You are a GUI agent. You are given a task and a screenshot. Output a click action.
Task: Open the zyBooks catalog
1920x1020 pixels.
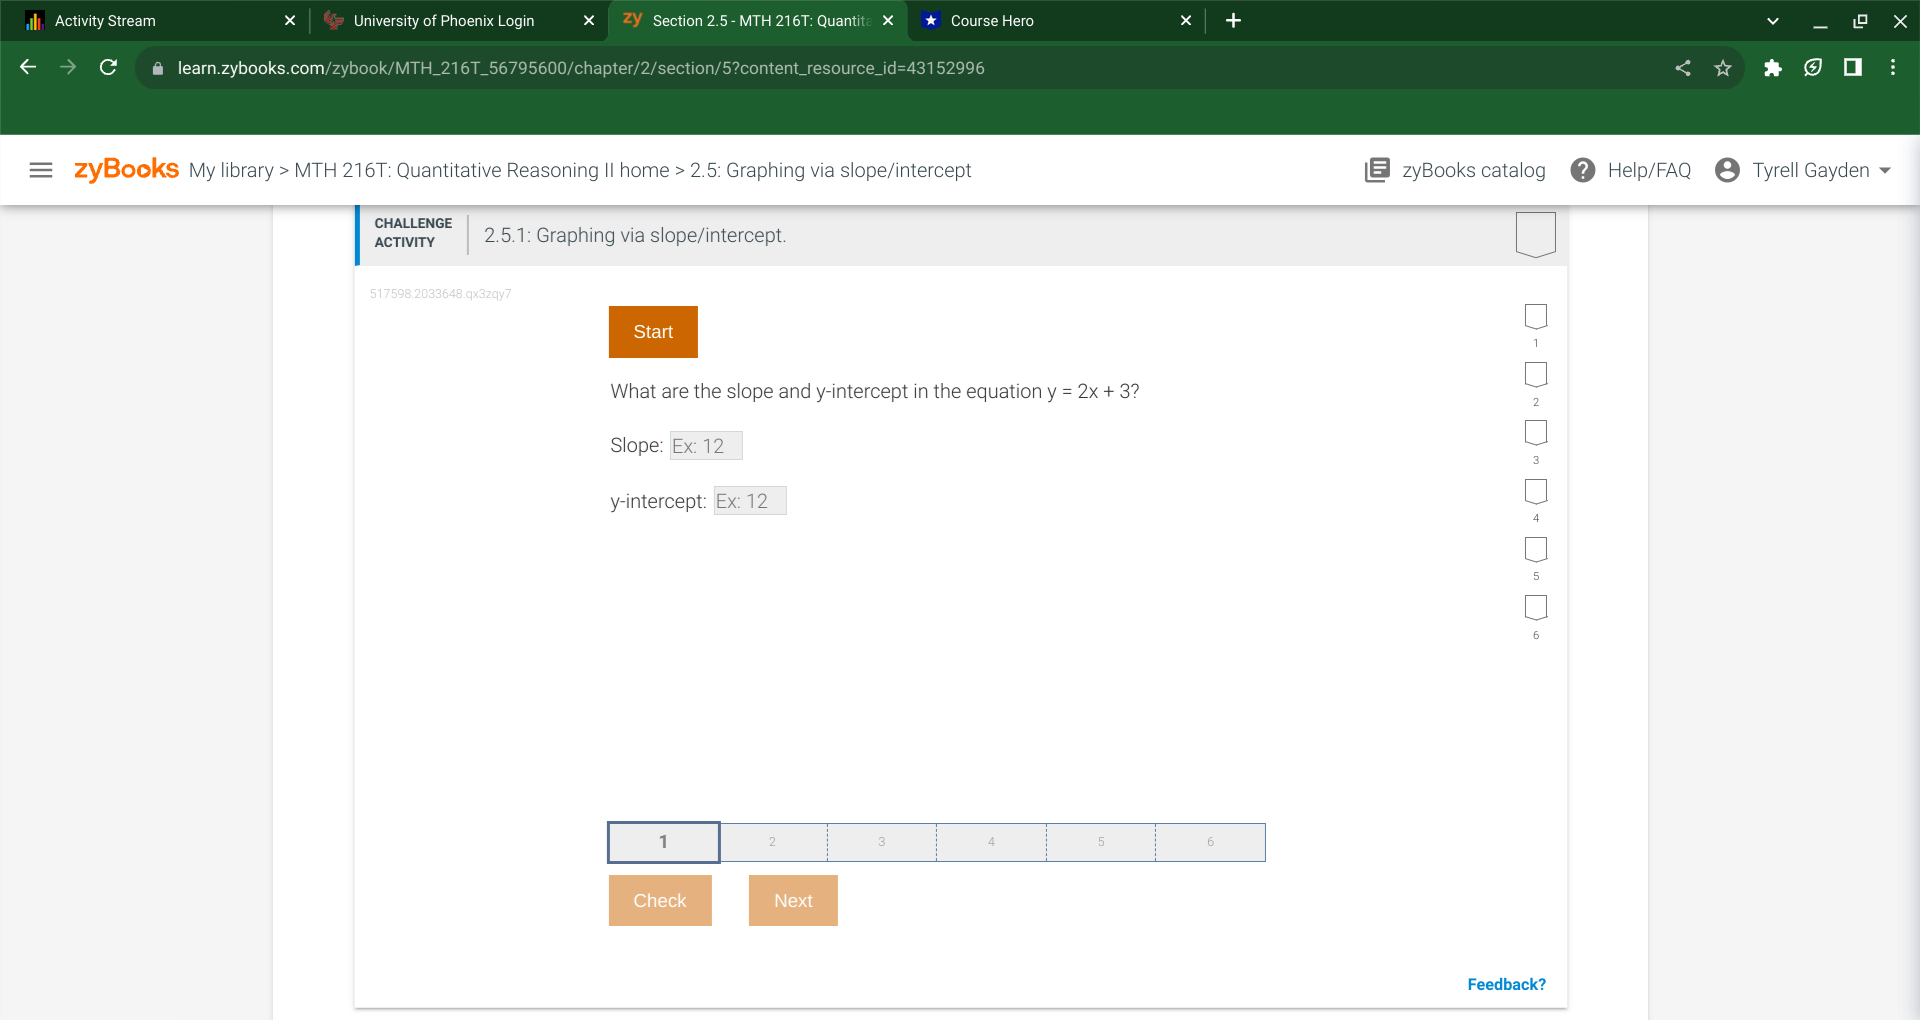coord(1455,170)
